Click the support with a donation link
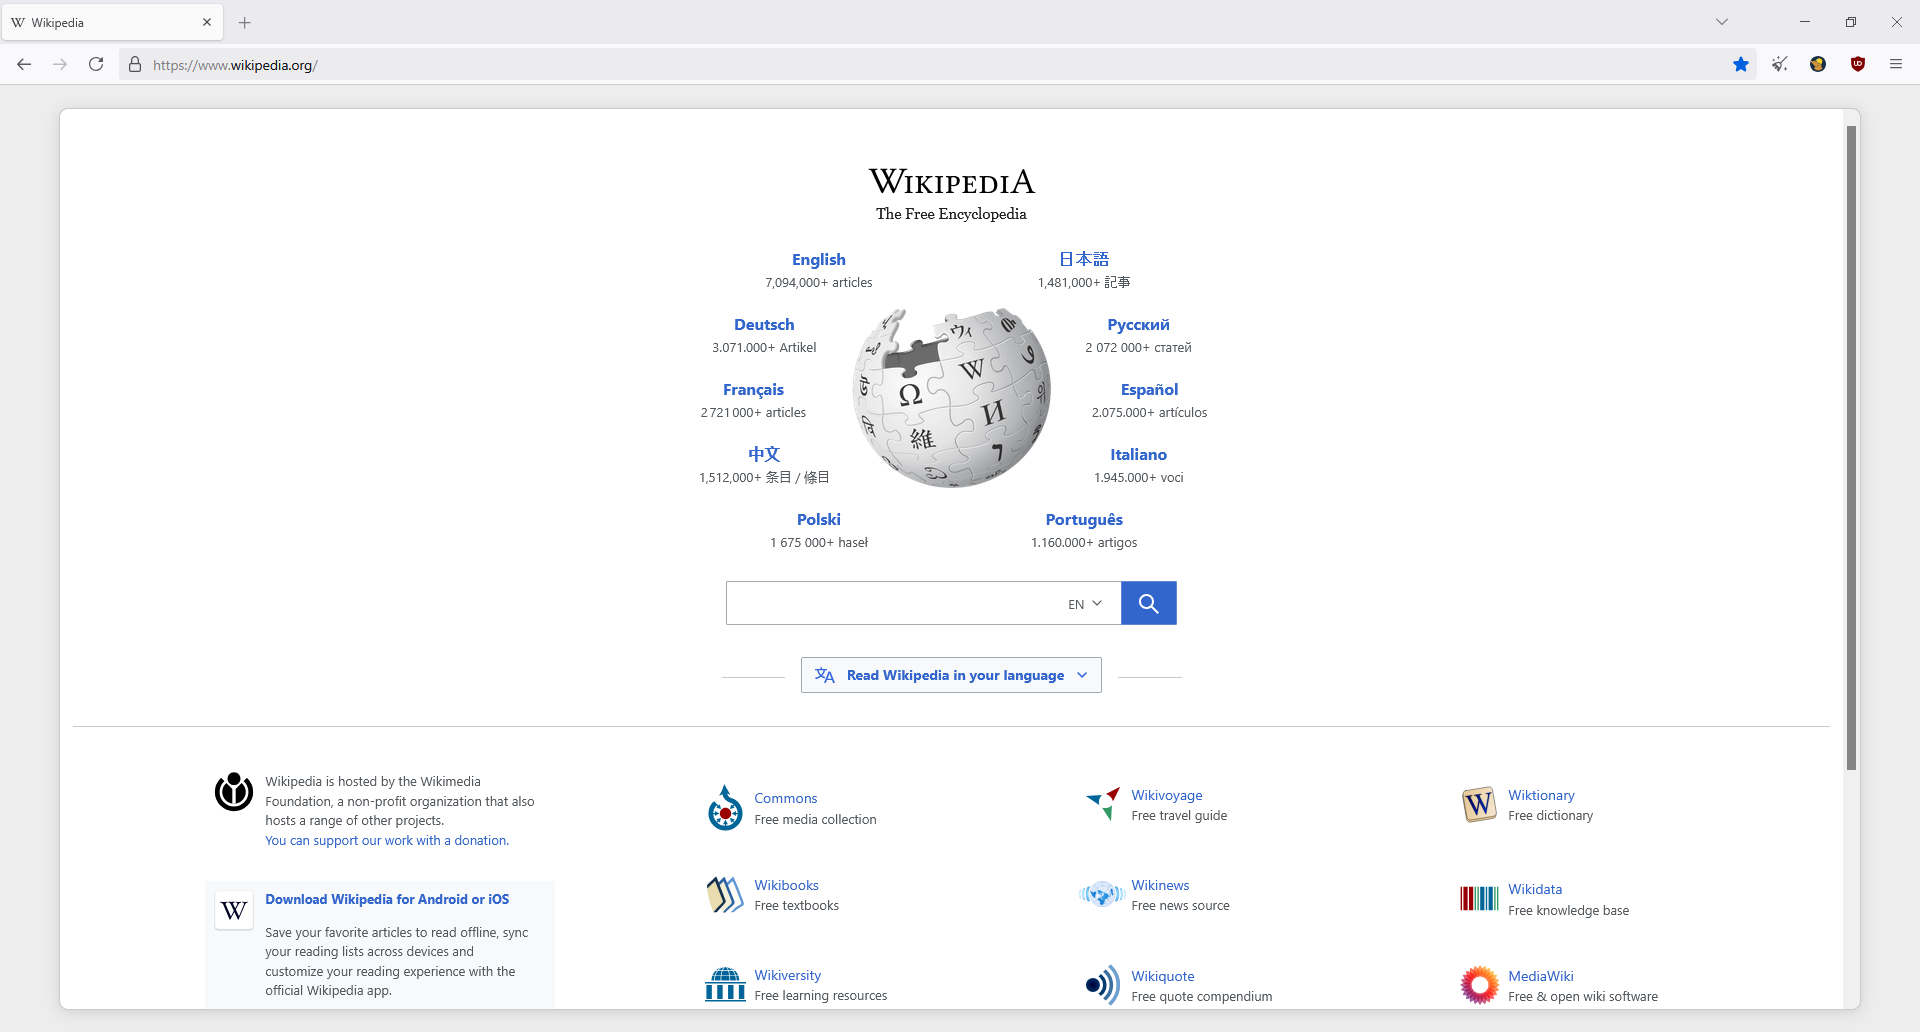 click(x=387, y=840)
